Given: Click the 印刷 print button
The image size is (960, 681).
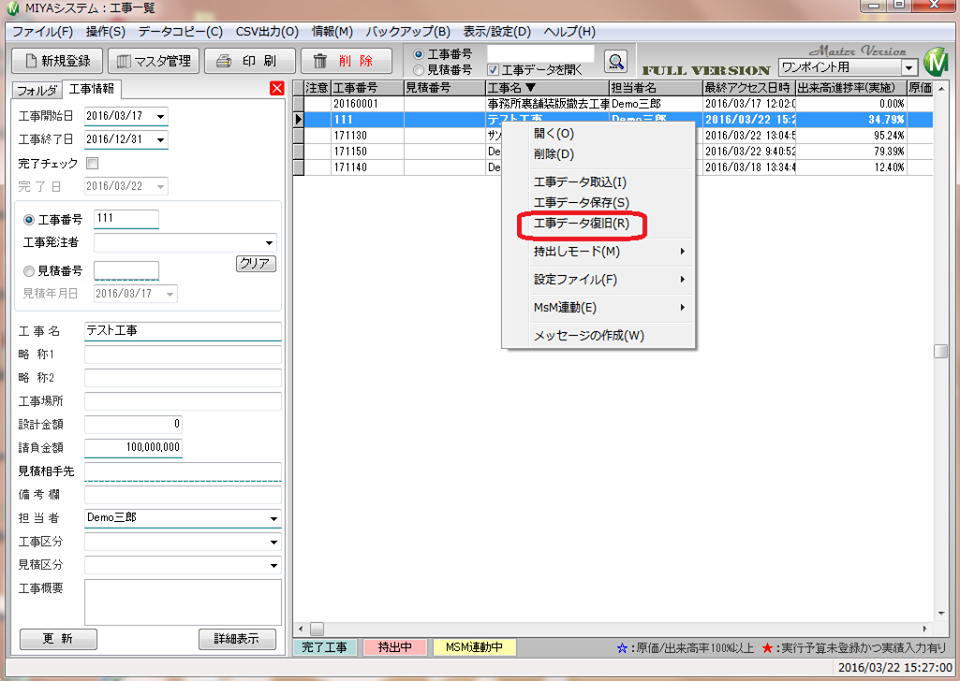Looking at the screenshot, I should tap(250, 61).
